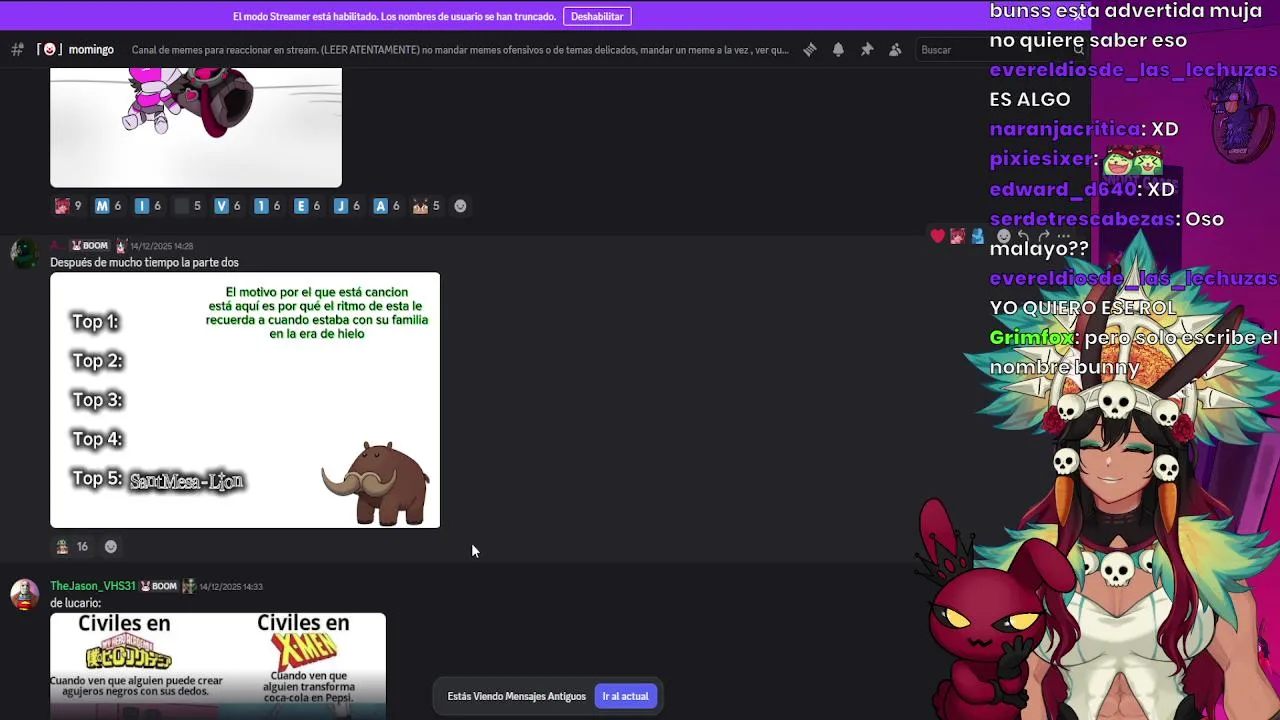This screenshot has height=720, width=1280.
Task: Toggle the A letter reaction
Action: point(387,206)
